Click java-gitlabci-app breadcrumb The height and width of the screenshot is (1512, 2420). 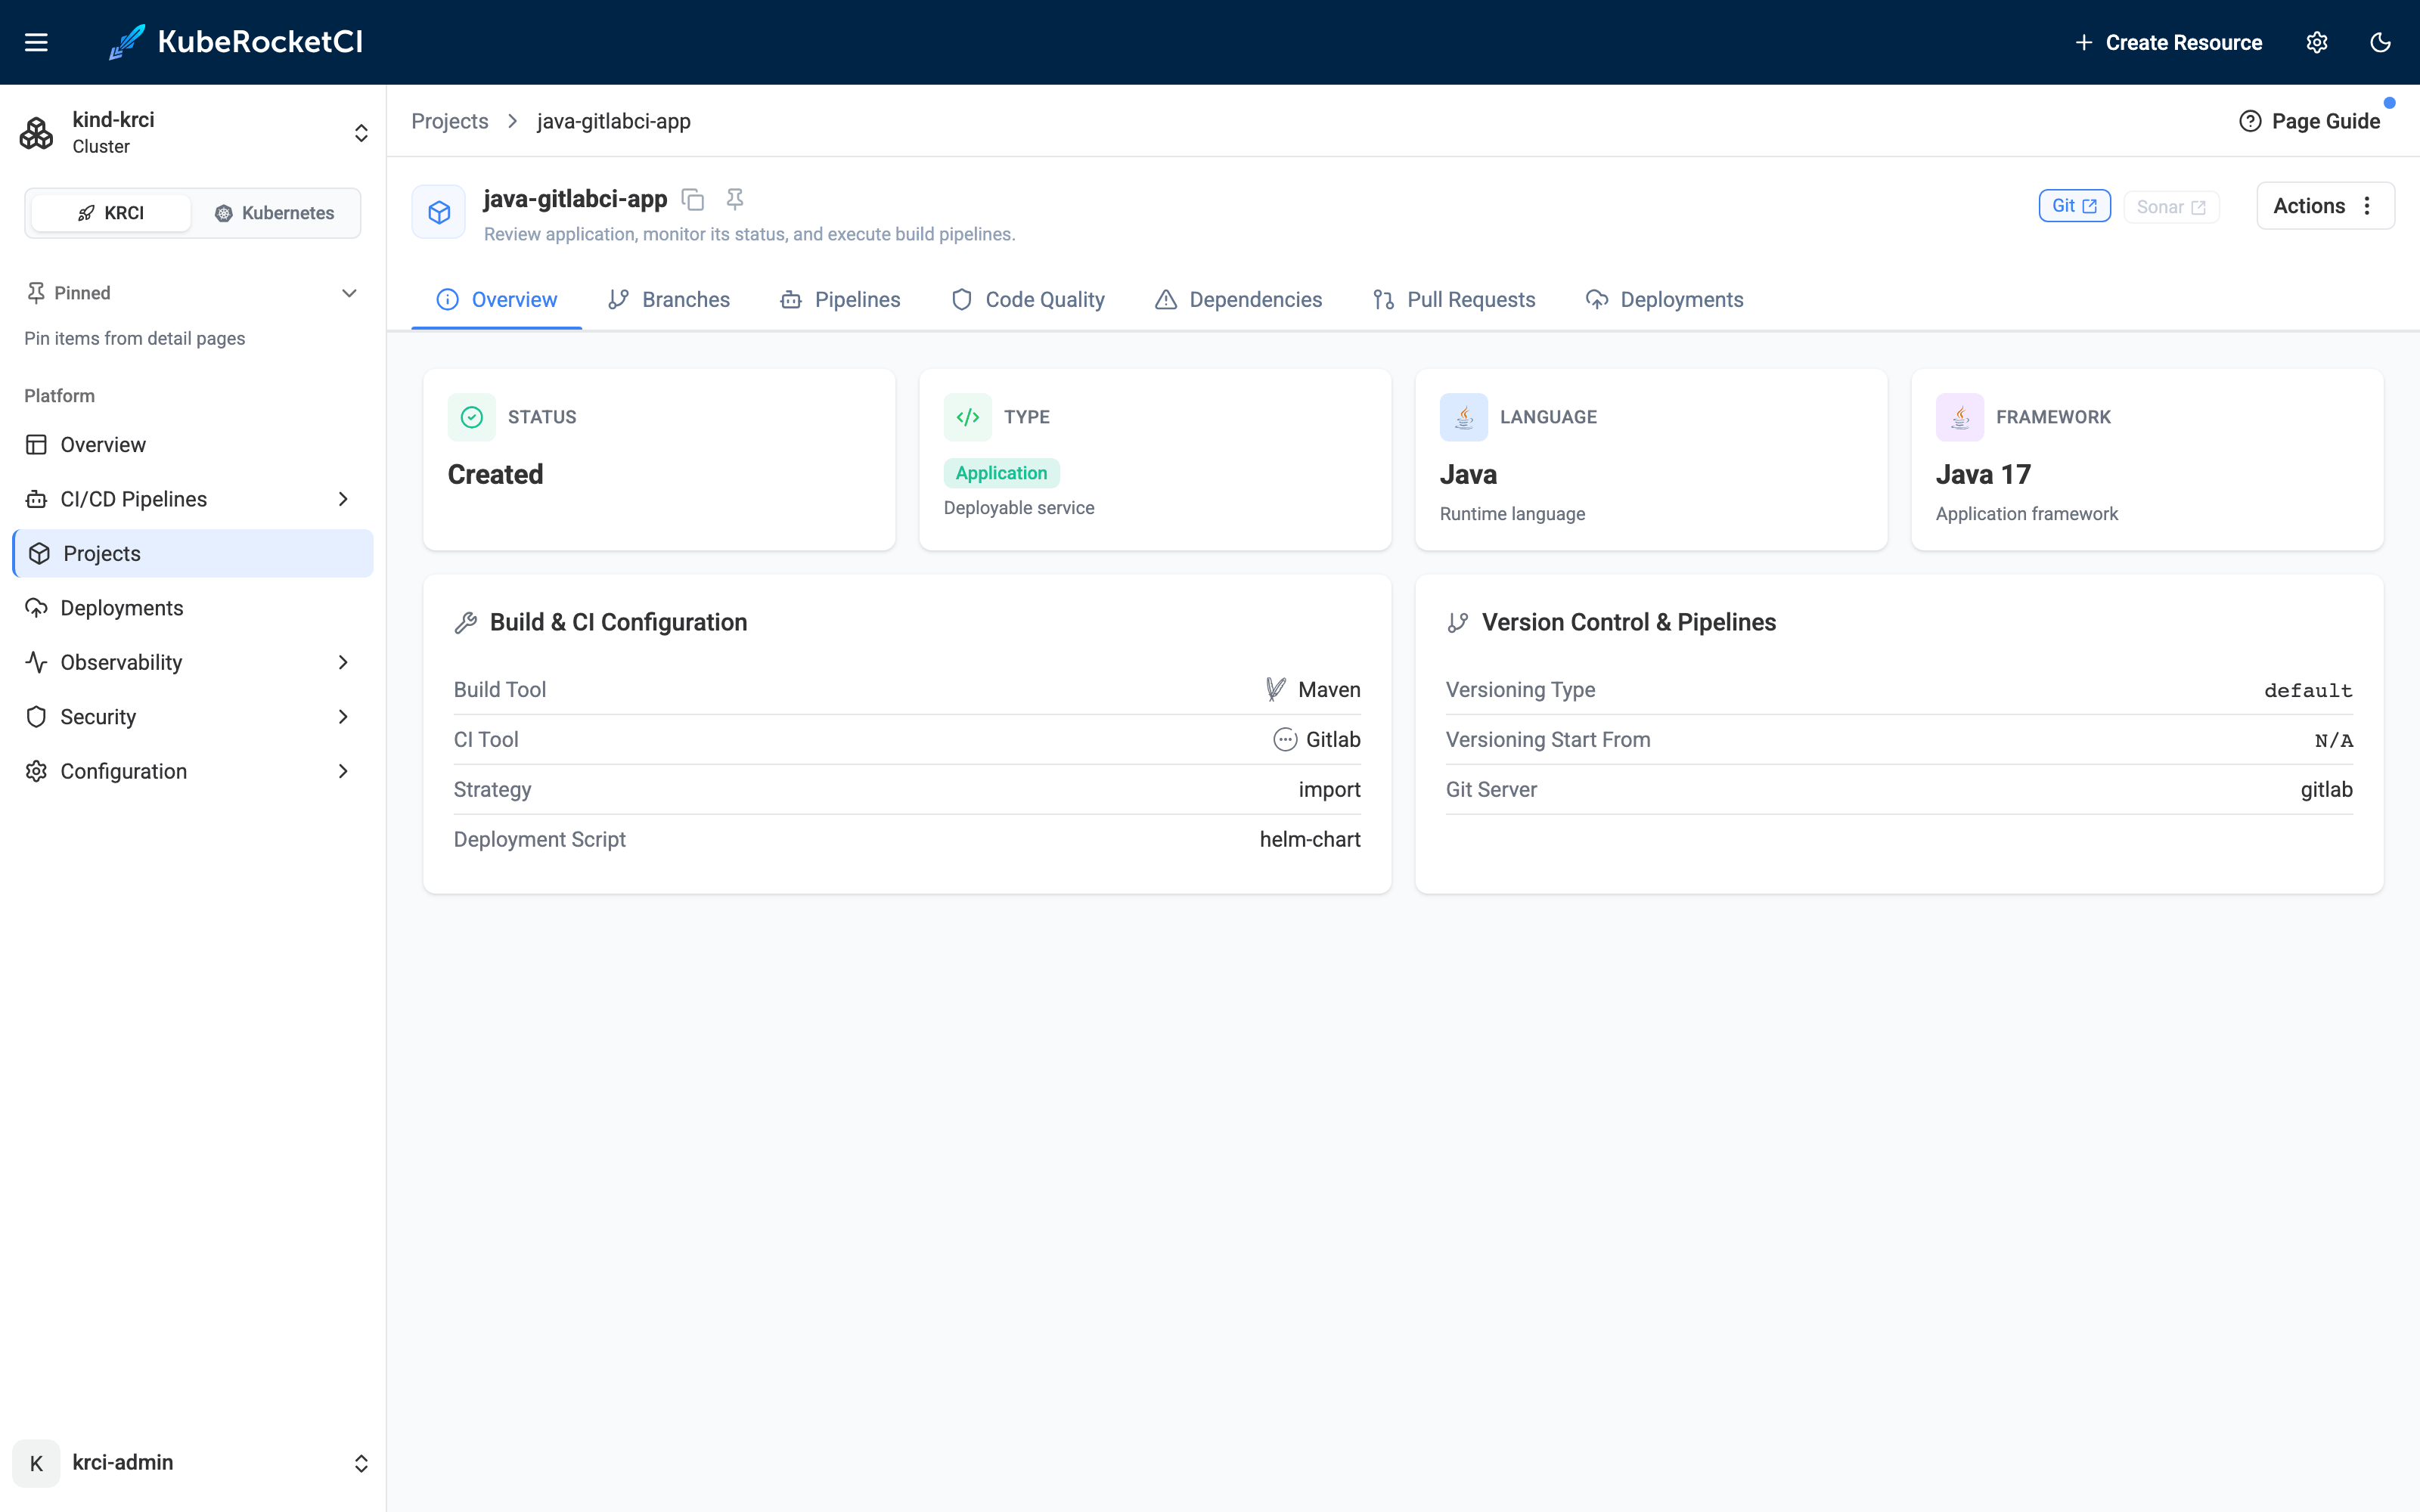pyautogui.click(x=613, y=121)
